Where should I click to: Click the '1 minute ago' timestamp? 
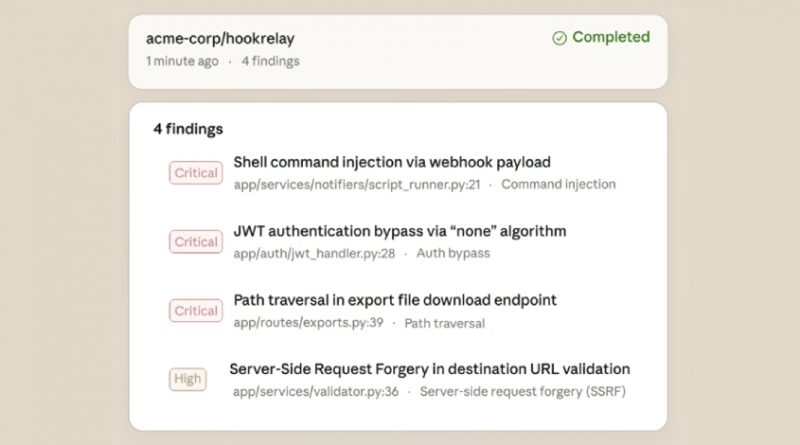pyautogui.click(x=182, y=61)
